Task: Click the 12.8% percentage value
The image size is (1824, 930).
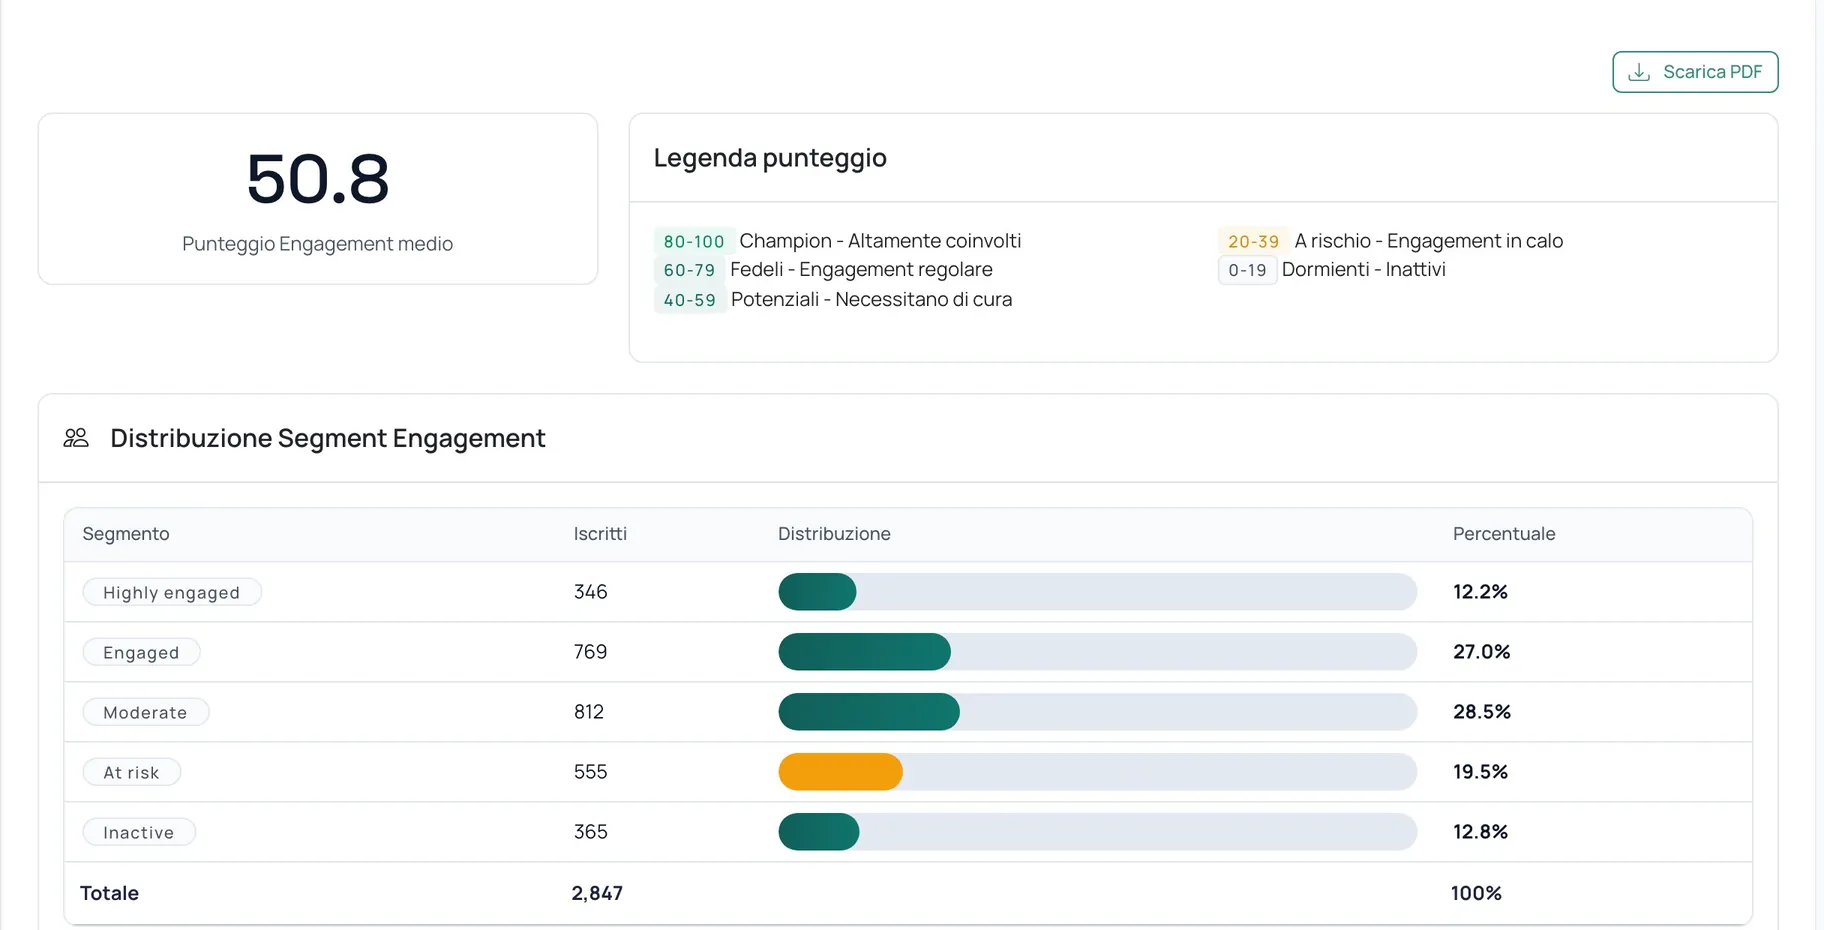Action: tap(1480, 832)
